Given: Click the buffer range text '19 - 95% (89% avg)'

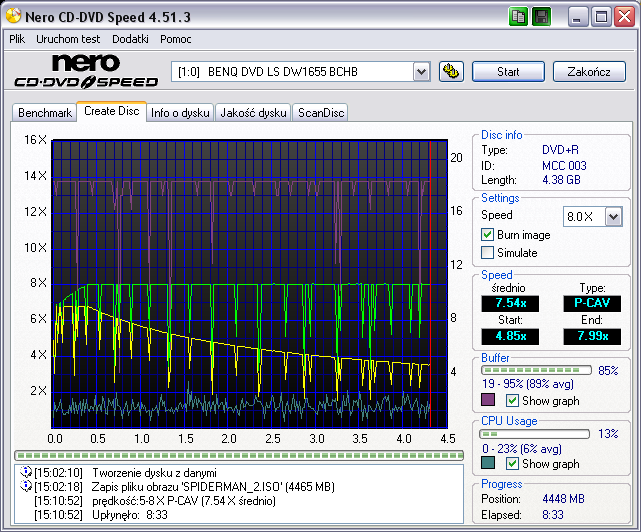Looking at the screenshot, I should [528, 384].
